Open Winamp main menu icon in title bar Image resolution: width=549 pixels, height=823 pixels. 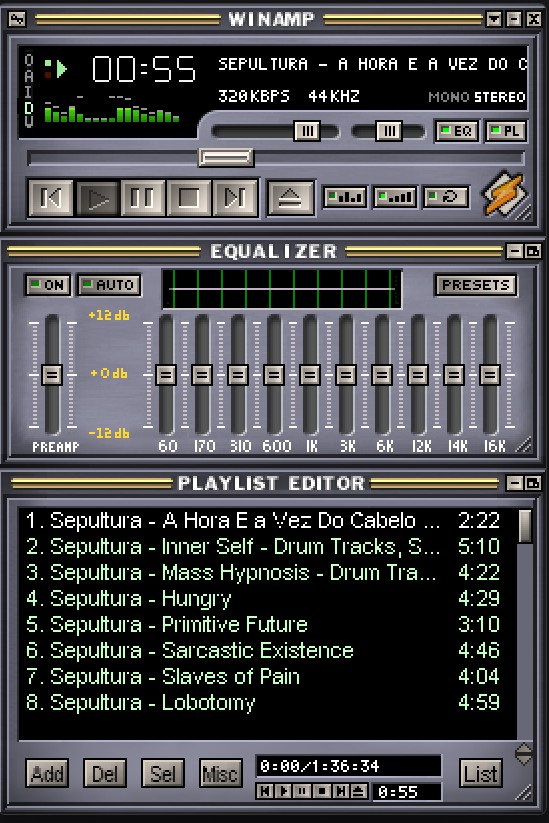pos(17,19)
